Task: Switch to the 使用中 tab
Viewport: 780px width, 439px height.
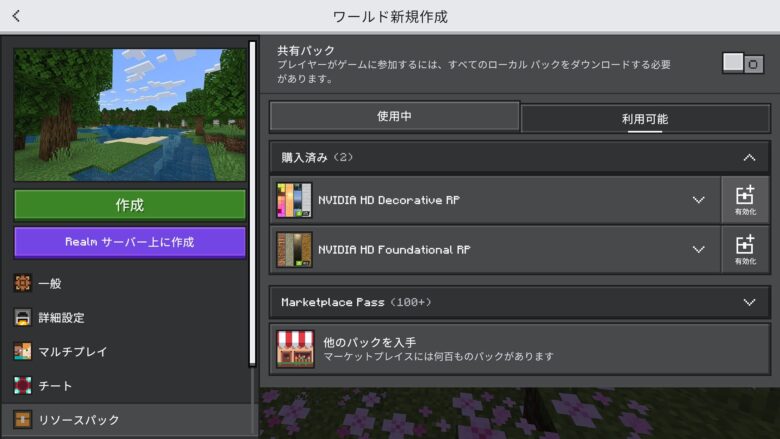Action: point(394,116)
